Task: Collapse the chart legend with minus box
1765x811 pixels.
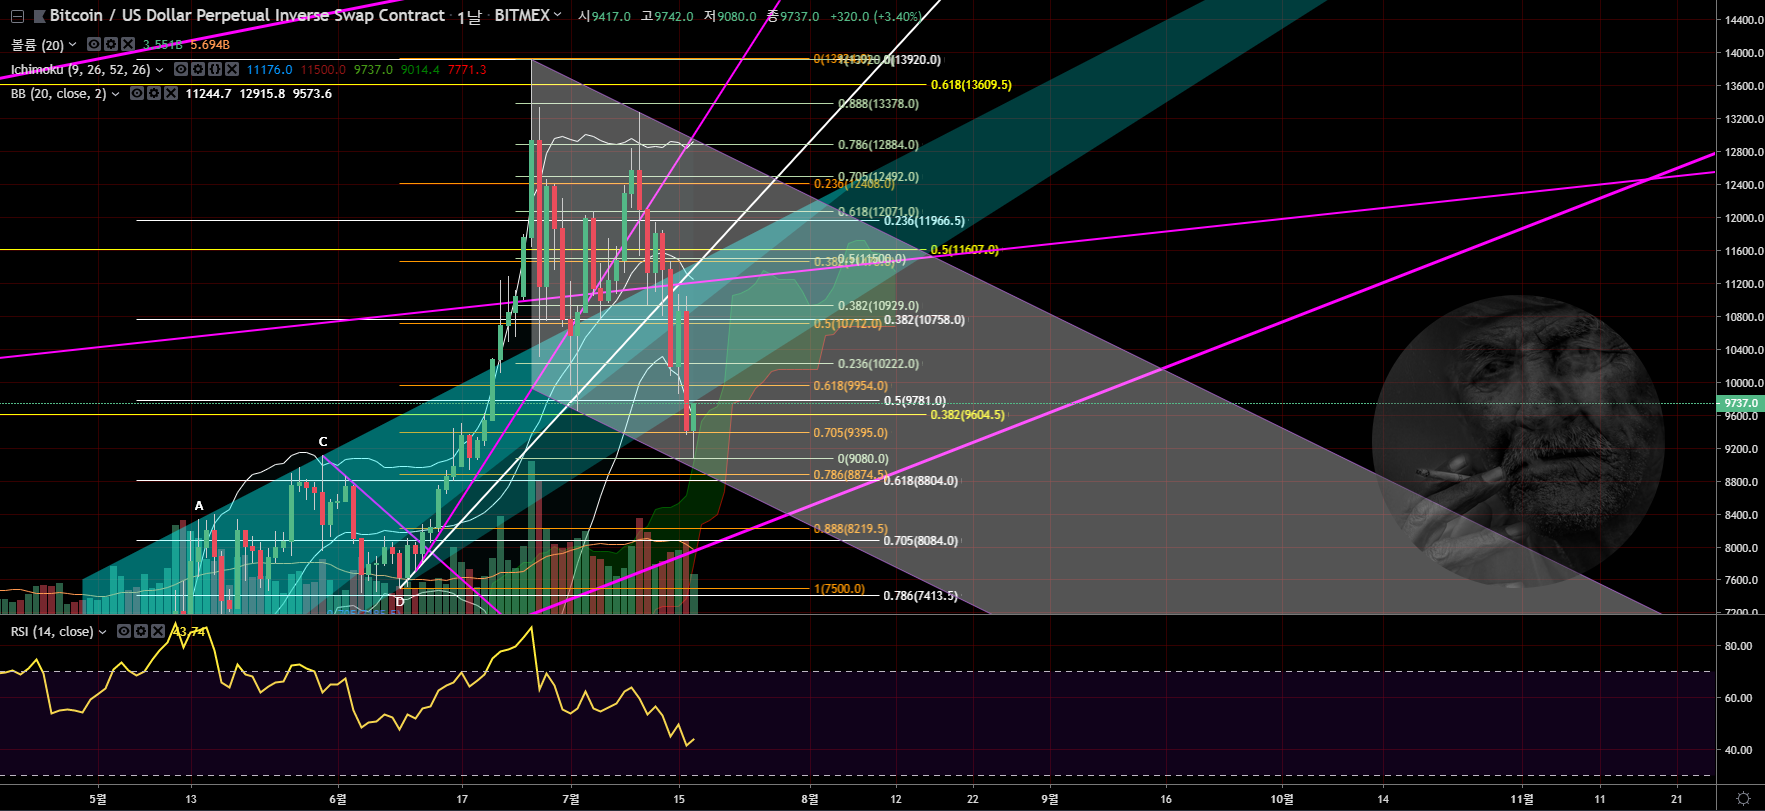Action: pyautogui.click(x=17, y=16)
